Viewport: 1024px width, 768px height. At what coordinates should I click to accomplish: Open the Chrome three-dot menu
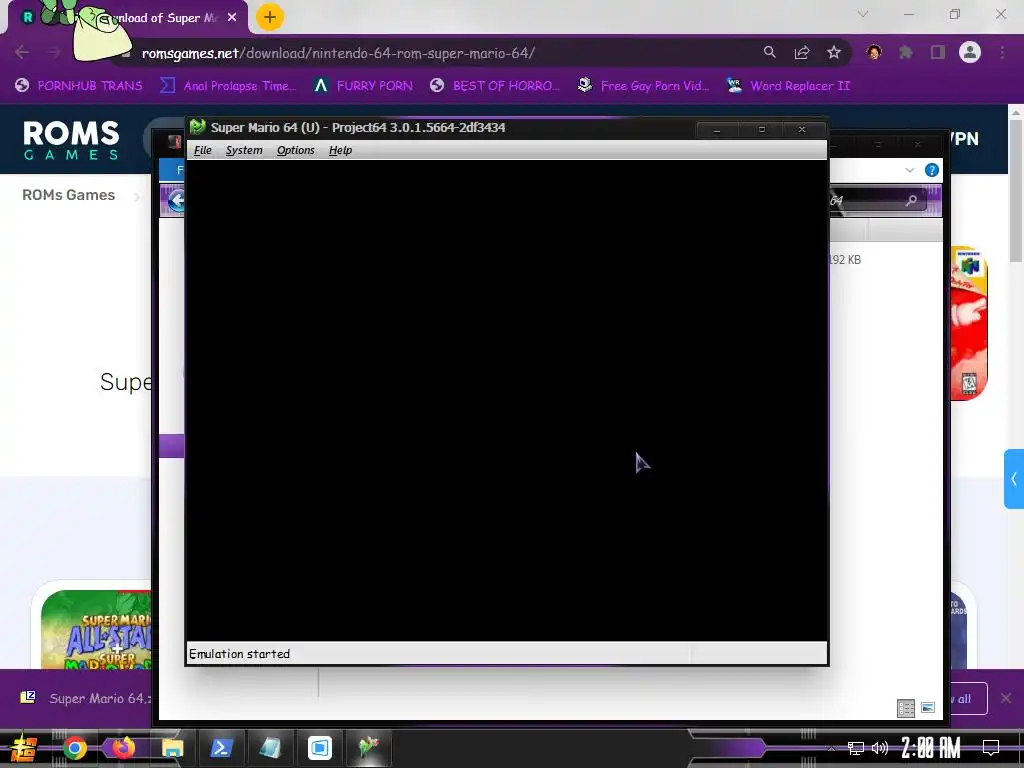pos(1002,52)
